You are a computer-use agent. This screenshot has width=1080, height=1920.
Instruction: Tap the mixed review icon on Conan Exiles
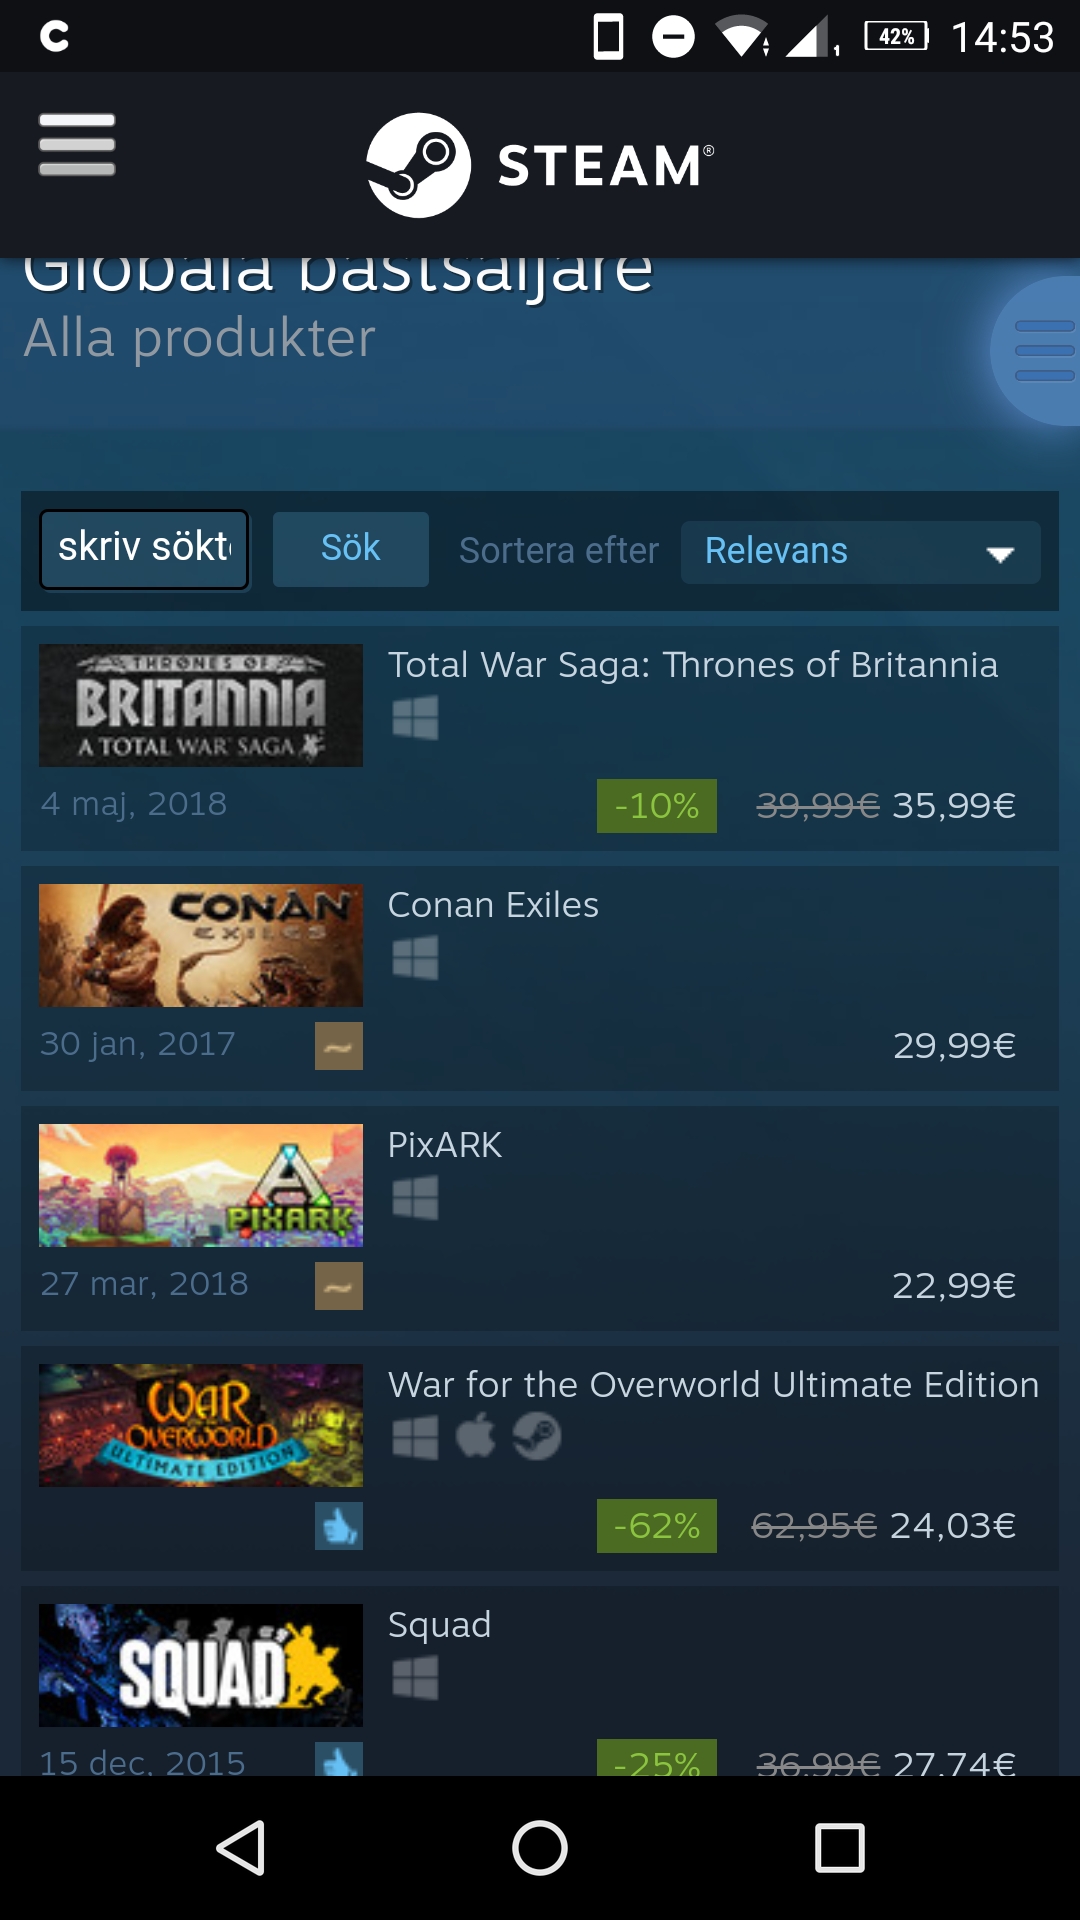(339, 1046)
